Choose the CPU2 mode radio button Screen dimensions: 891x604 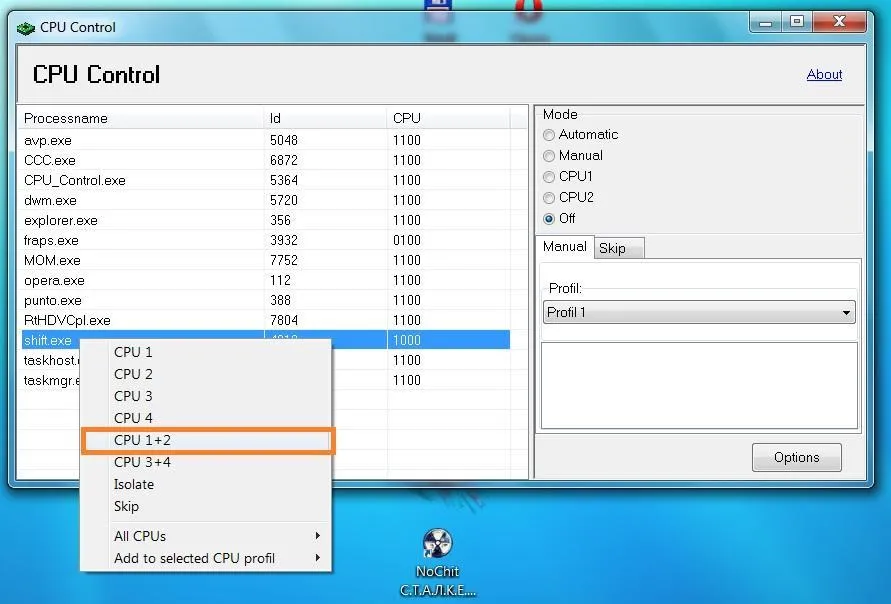pos(548,198)
